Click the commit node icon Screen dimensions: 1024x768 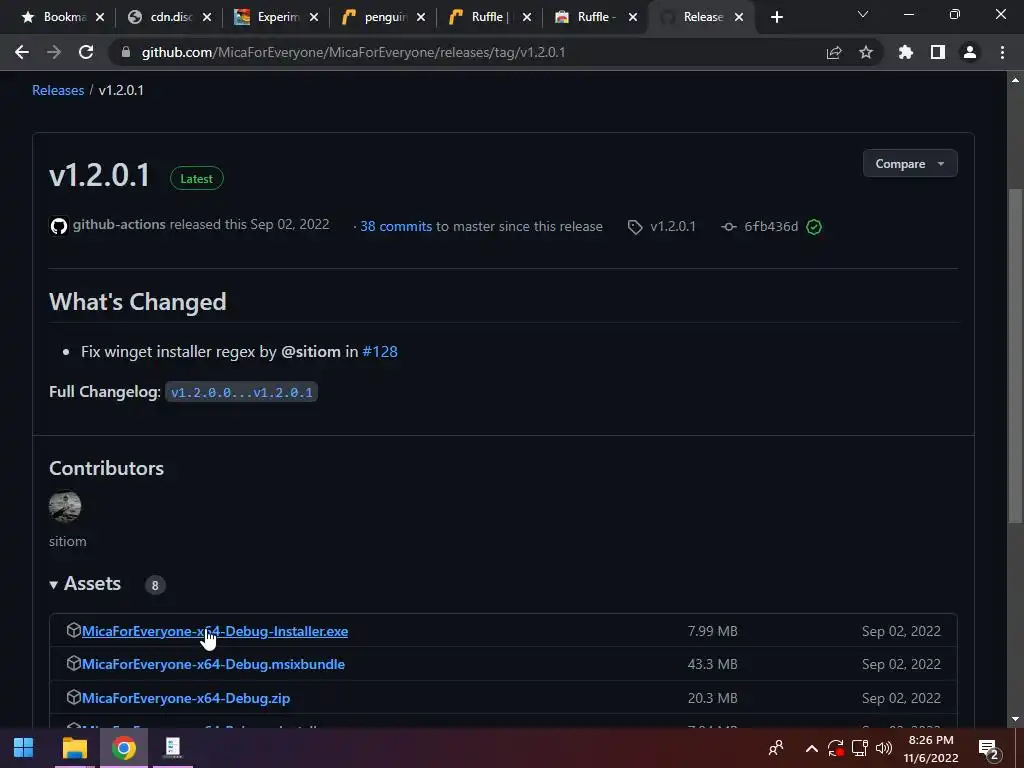pos(729,227)
